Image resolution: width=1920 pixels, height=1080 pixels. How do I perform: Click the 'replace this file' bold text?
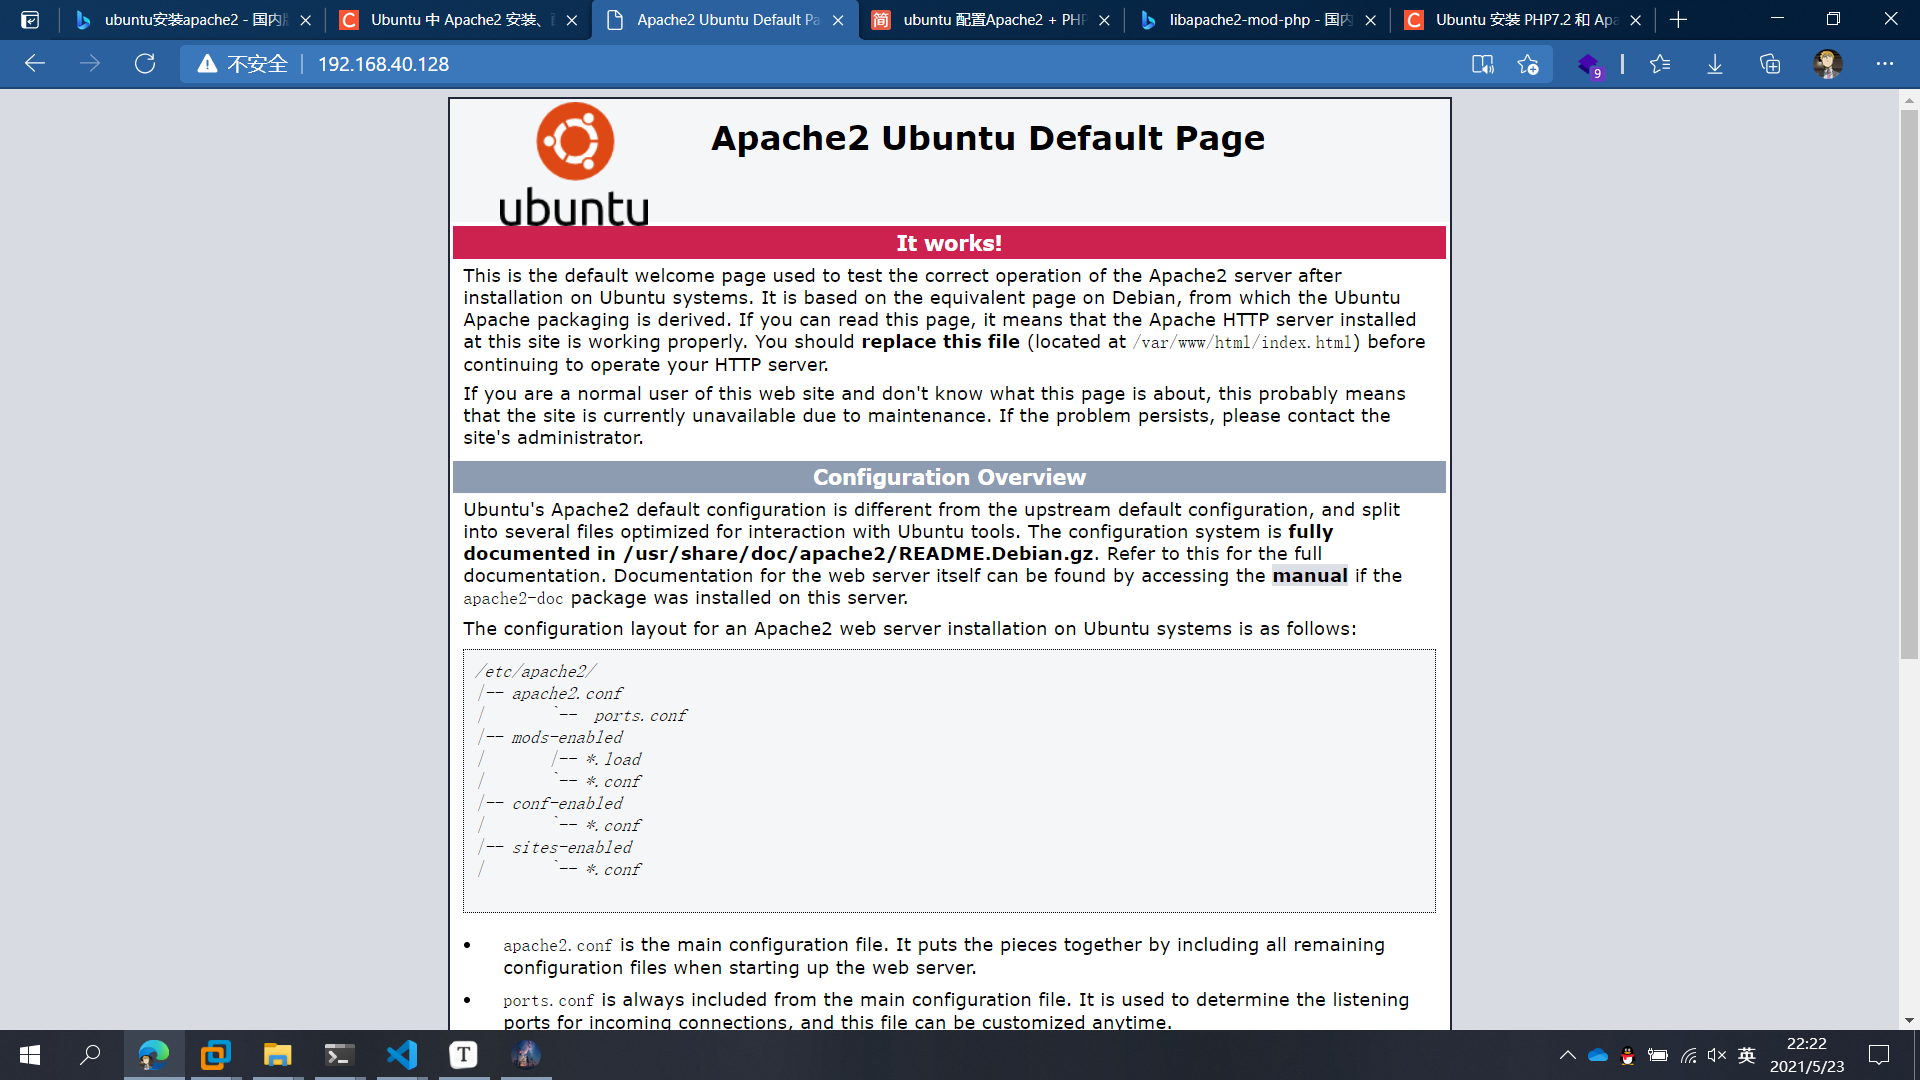pyautogui.click(x=940, y=342)
